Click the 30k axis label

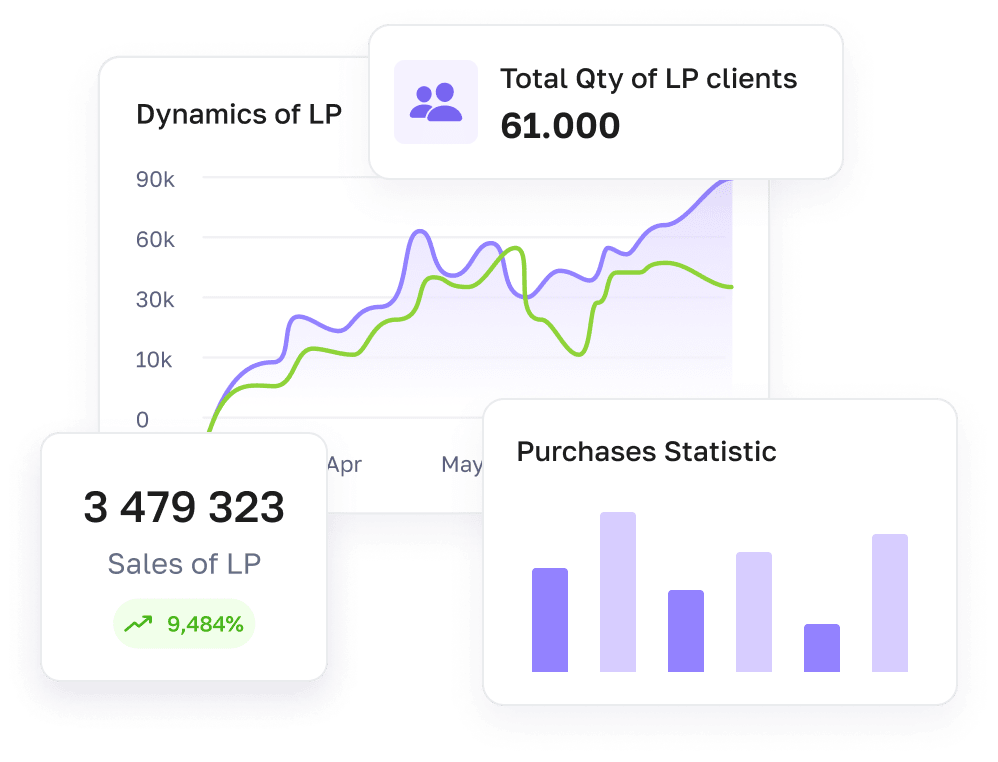tap(155, 300)
